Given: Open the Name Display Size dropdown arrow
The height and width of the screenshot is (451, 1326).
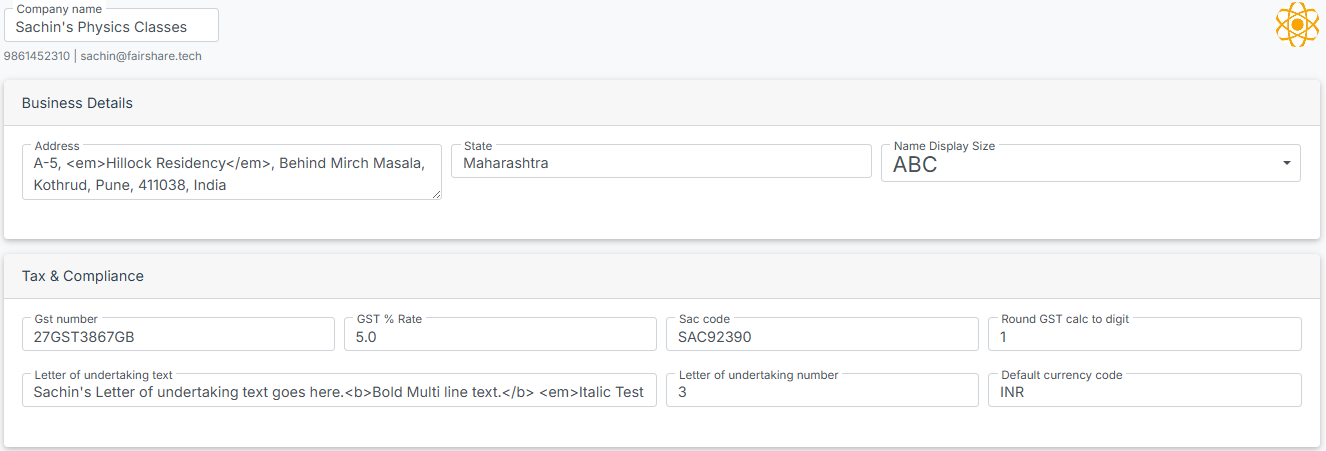Looking at the screenshot, I should [1286, 164].
